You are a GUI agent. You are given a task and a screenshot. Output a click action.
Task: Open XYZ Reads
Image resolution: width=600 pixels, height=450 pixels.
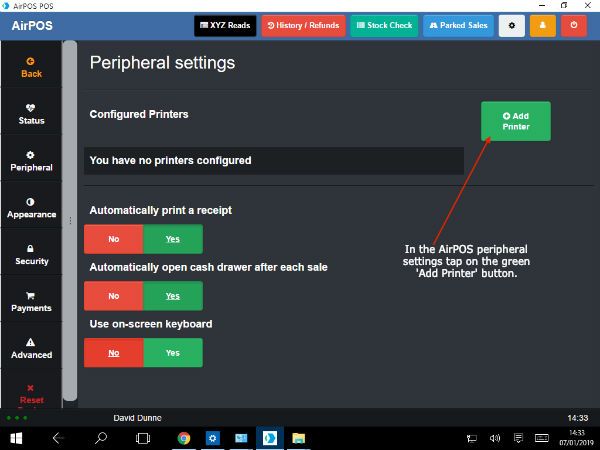(225, 26)
